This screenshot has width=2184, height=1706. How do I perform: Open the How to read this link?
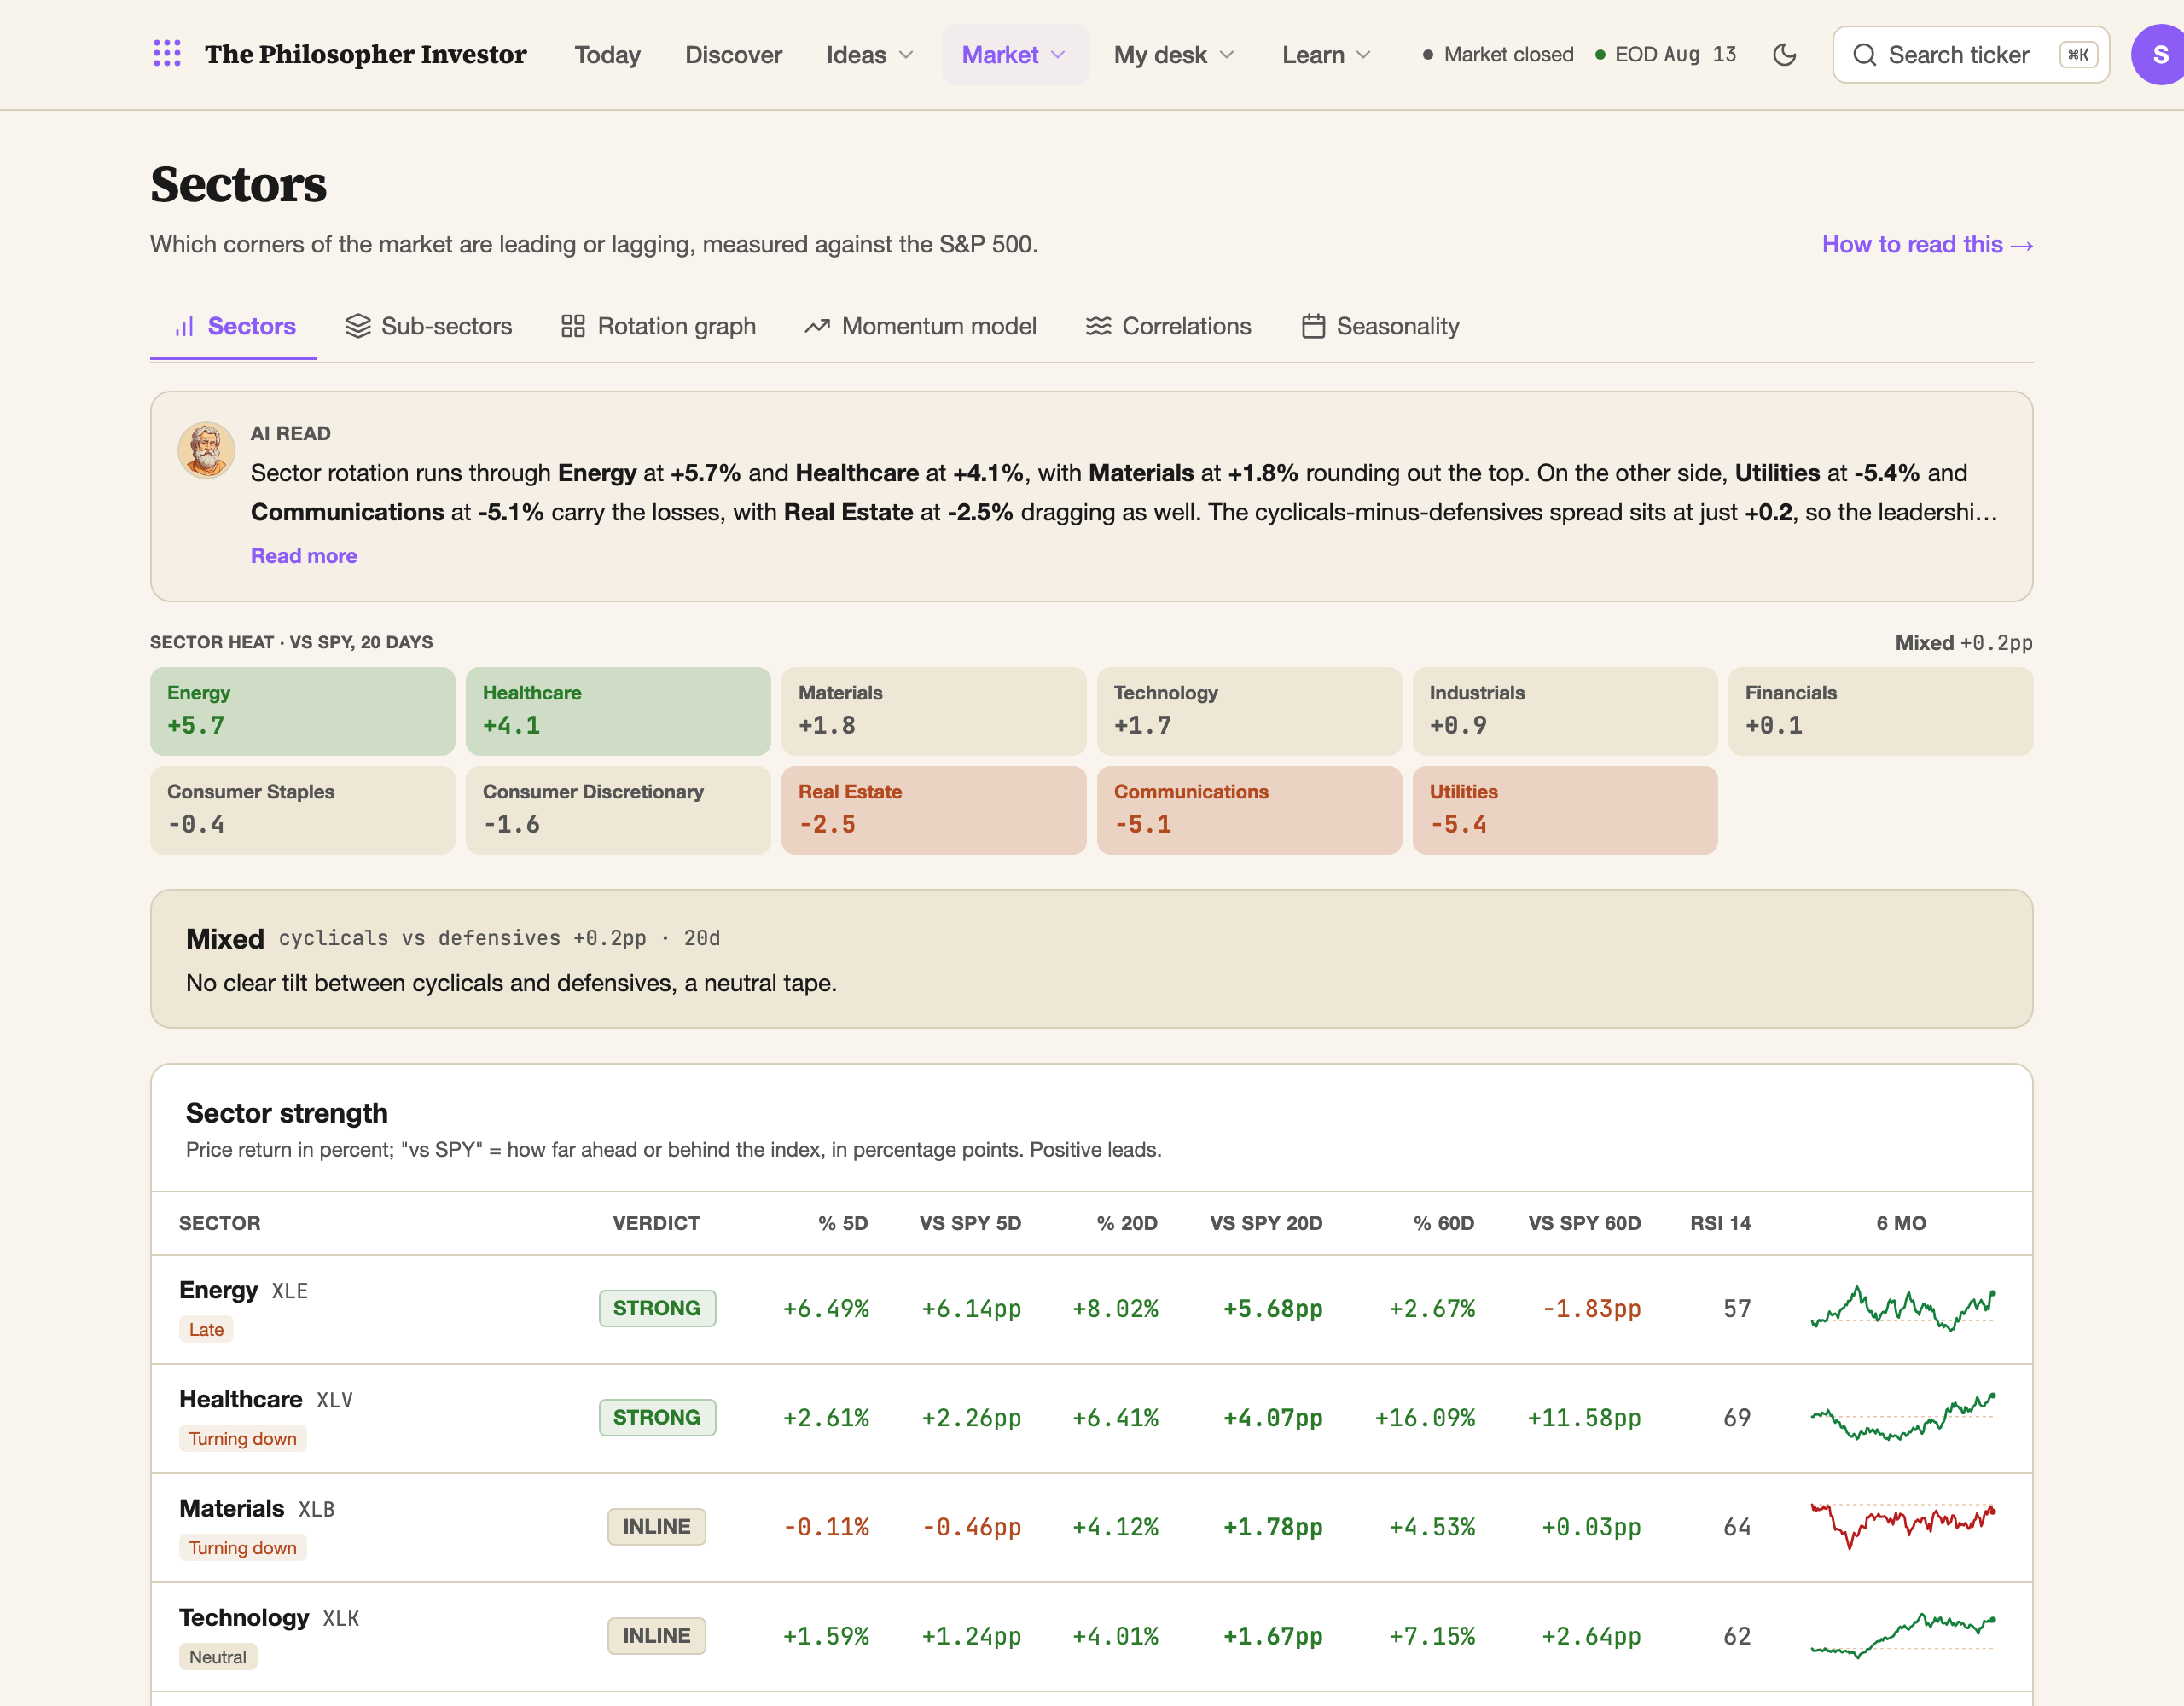(1927, 244)
